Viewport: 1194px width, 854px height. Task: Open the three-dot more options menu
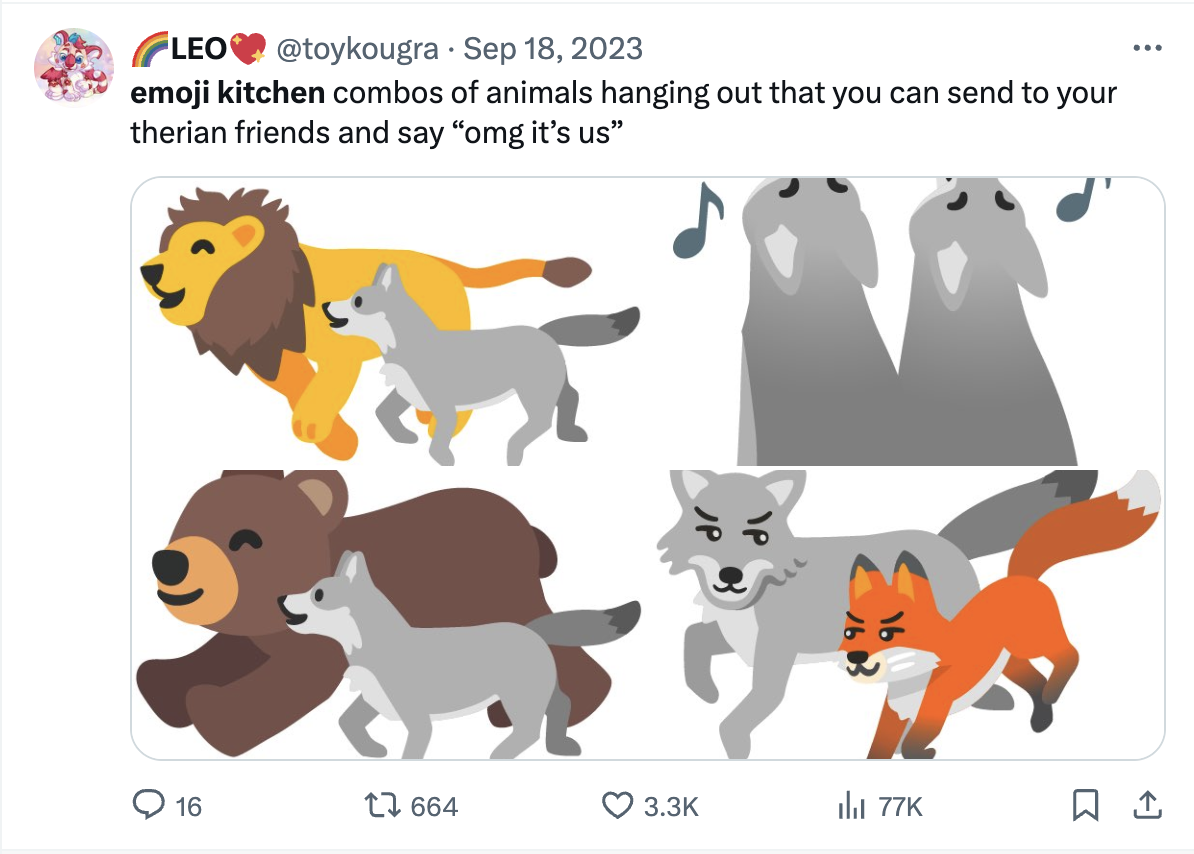click(1146, 48)
